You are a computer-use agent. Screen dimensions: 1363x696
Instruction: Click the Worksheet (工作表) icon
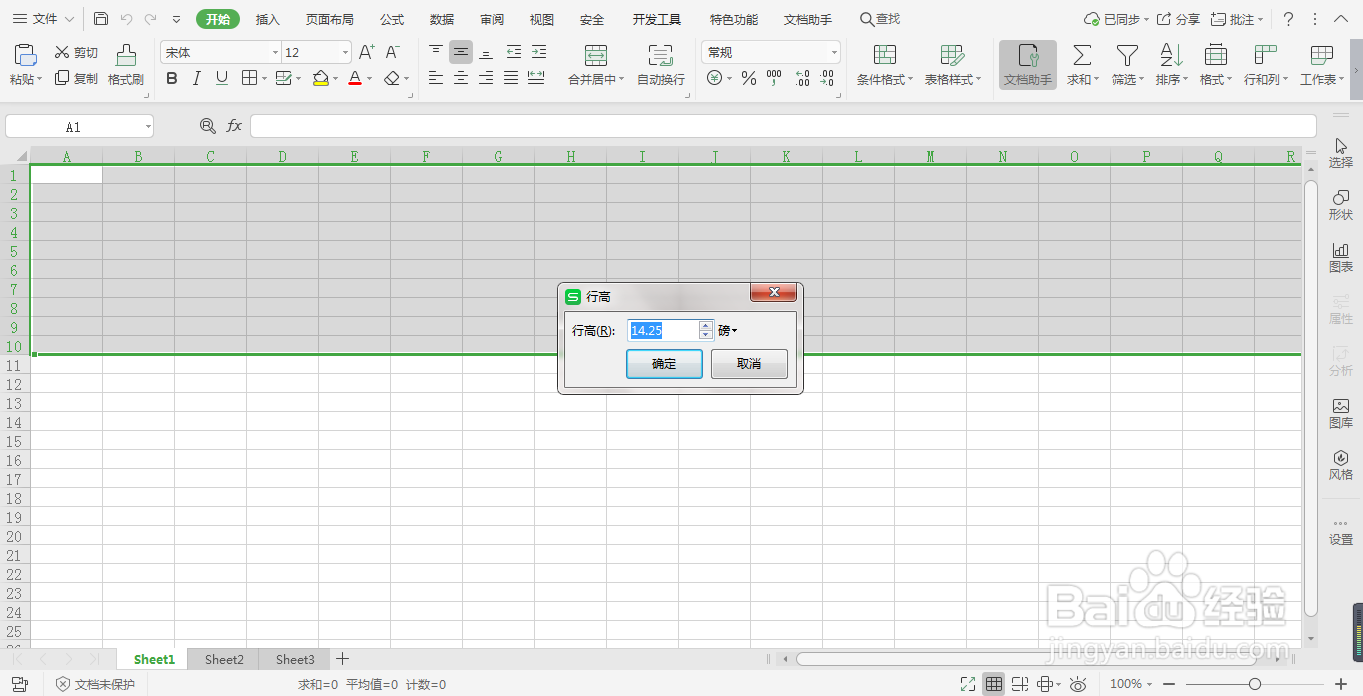[x=1321, y=55]
